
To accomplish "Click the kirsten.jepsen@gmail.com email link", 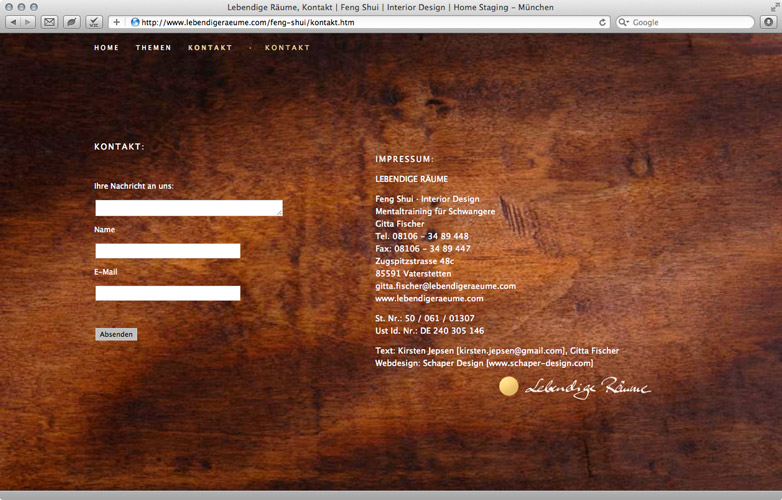I will tap(511, 350).
